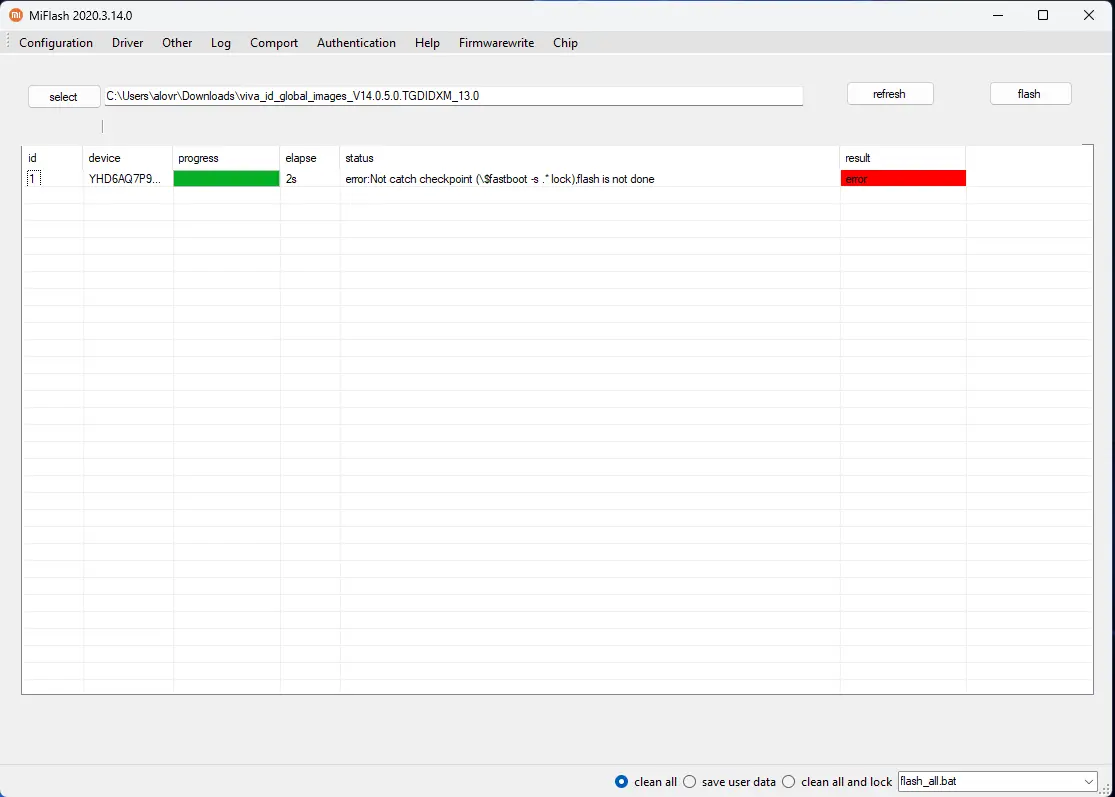Viewport: 1115px width, 797px height.
Task: Close the MiFlash window
Action: coord(1089,15)
